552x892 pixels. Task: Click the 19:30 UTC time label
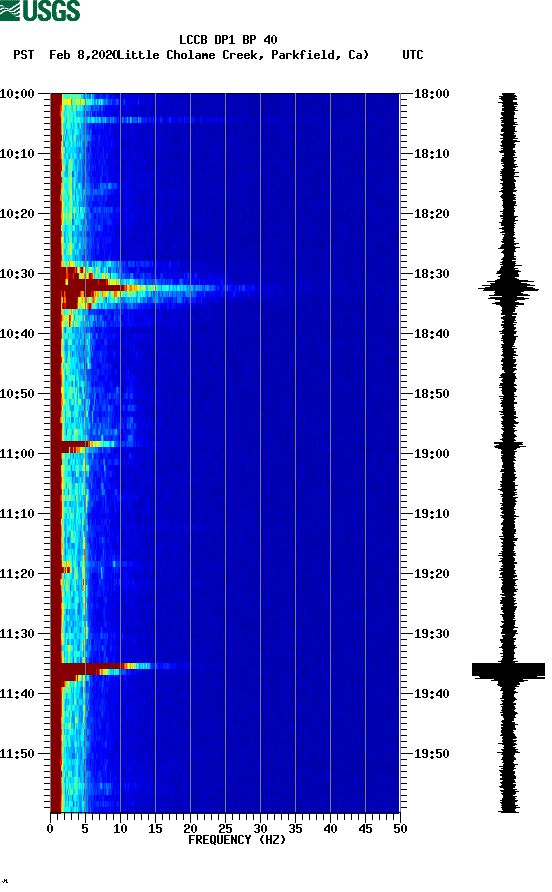point(432,634)
